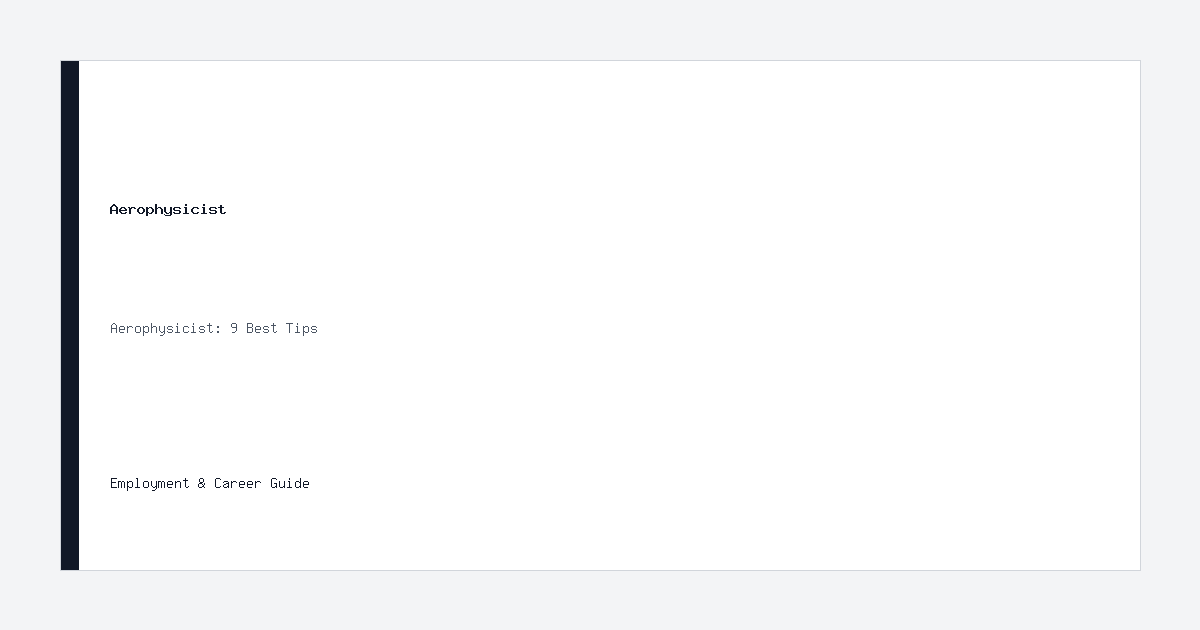
Task: Click the top of the dark left bar
Action: click(70, 70)
